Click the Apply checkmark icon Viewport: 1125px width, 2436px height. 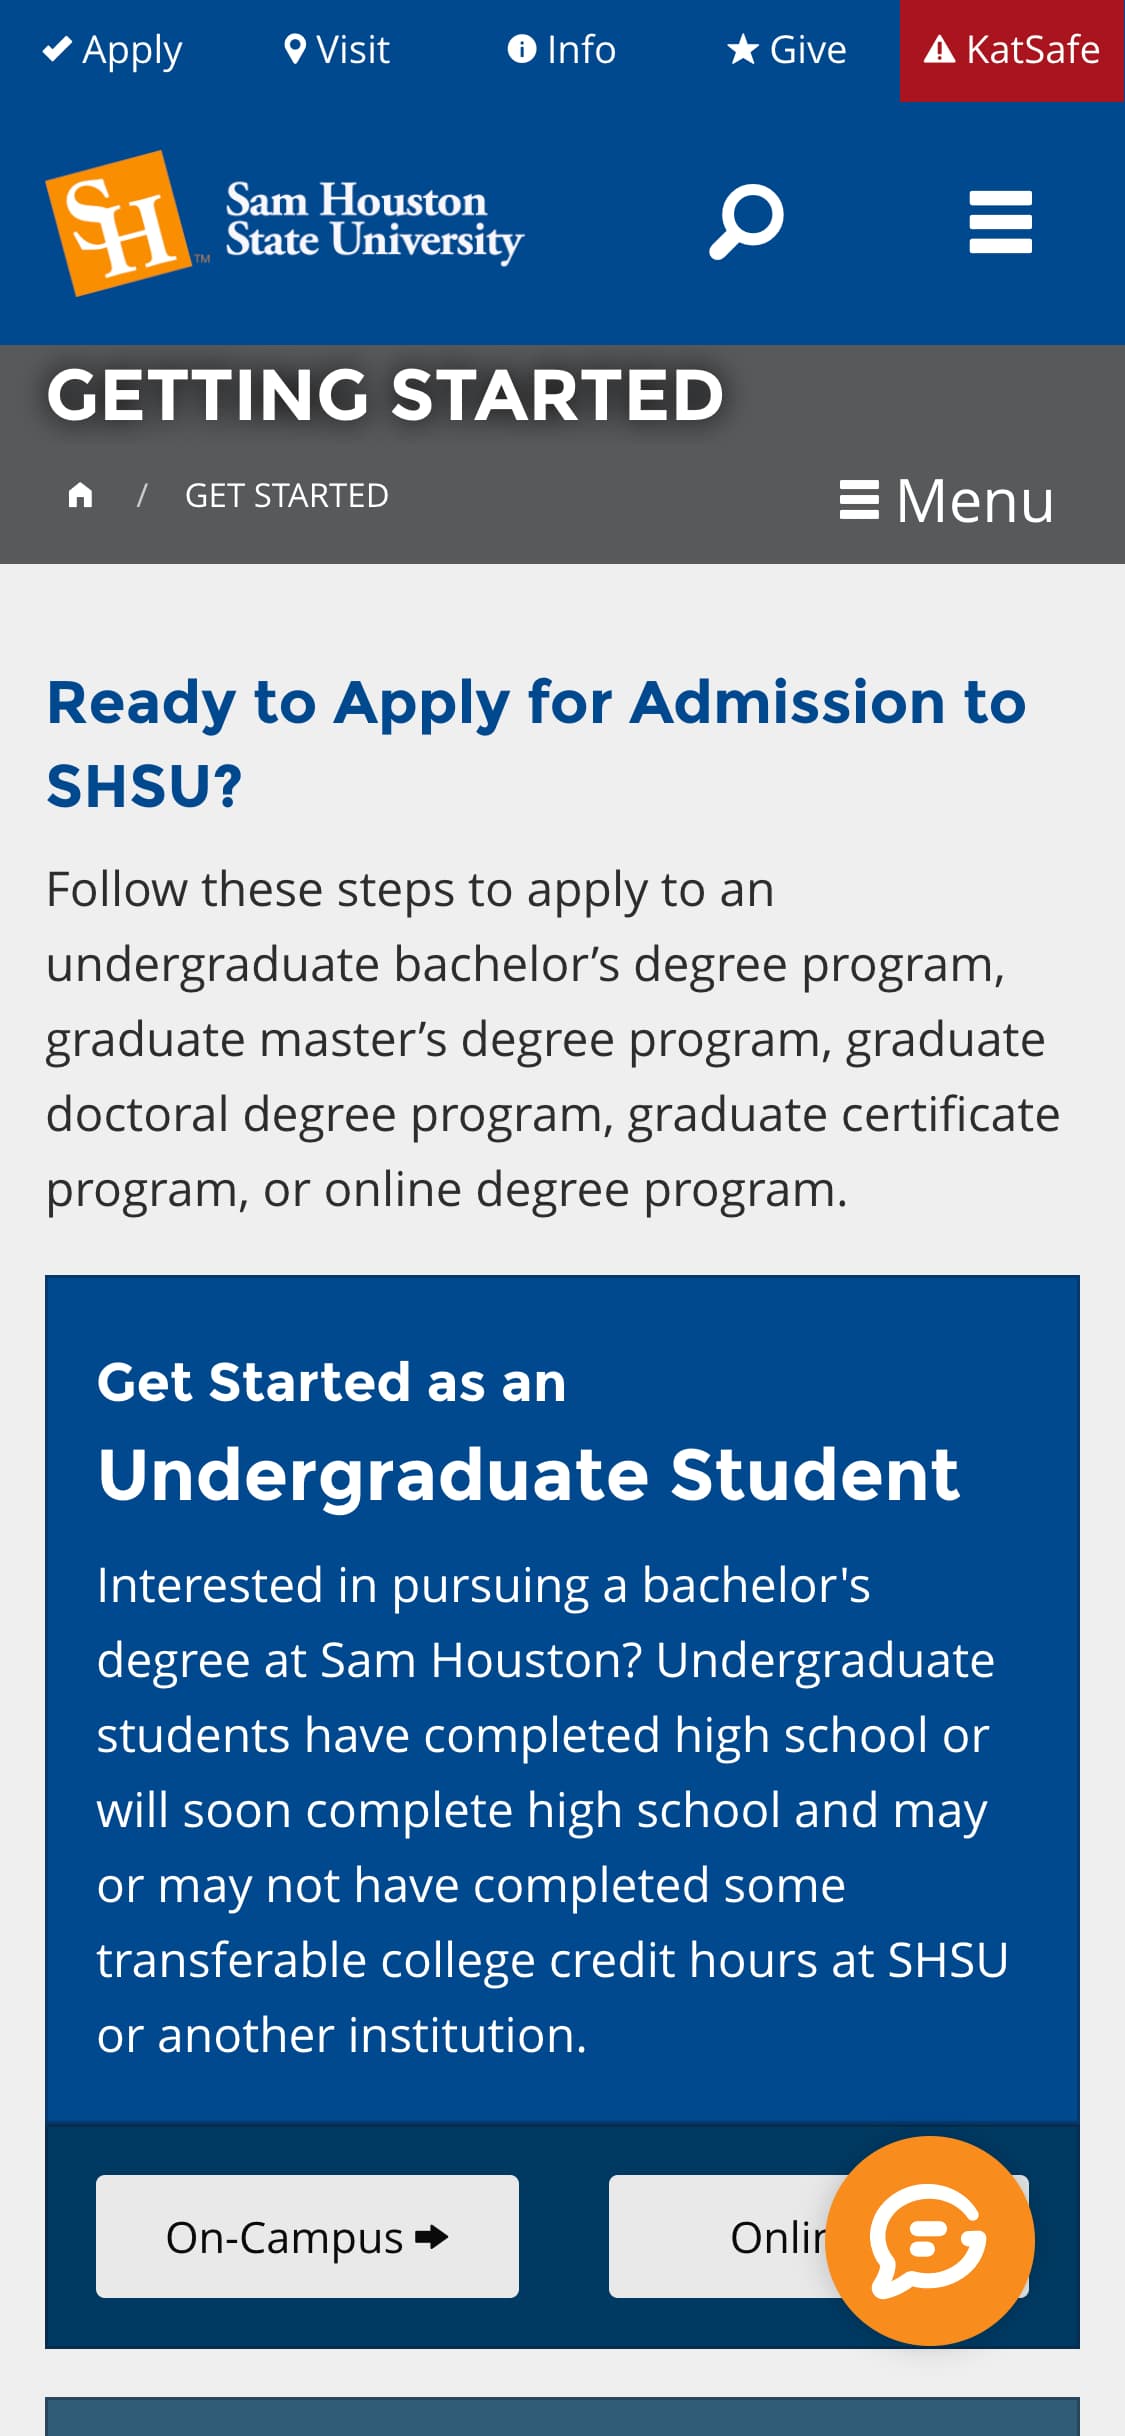(57, 49)
